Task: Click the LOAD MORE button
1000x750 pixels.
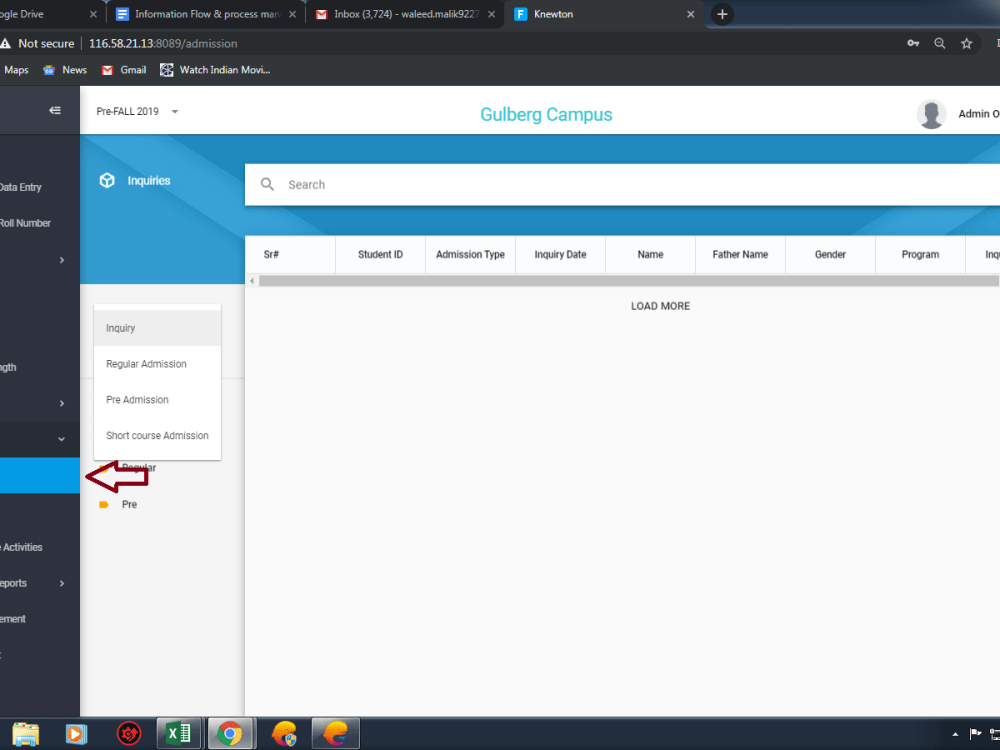Action: (x=660, y=306)
